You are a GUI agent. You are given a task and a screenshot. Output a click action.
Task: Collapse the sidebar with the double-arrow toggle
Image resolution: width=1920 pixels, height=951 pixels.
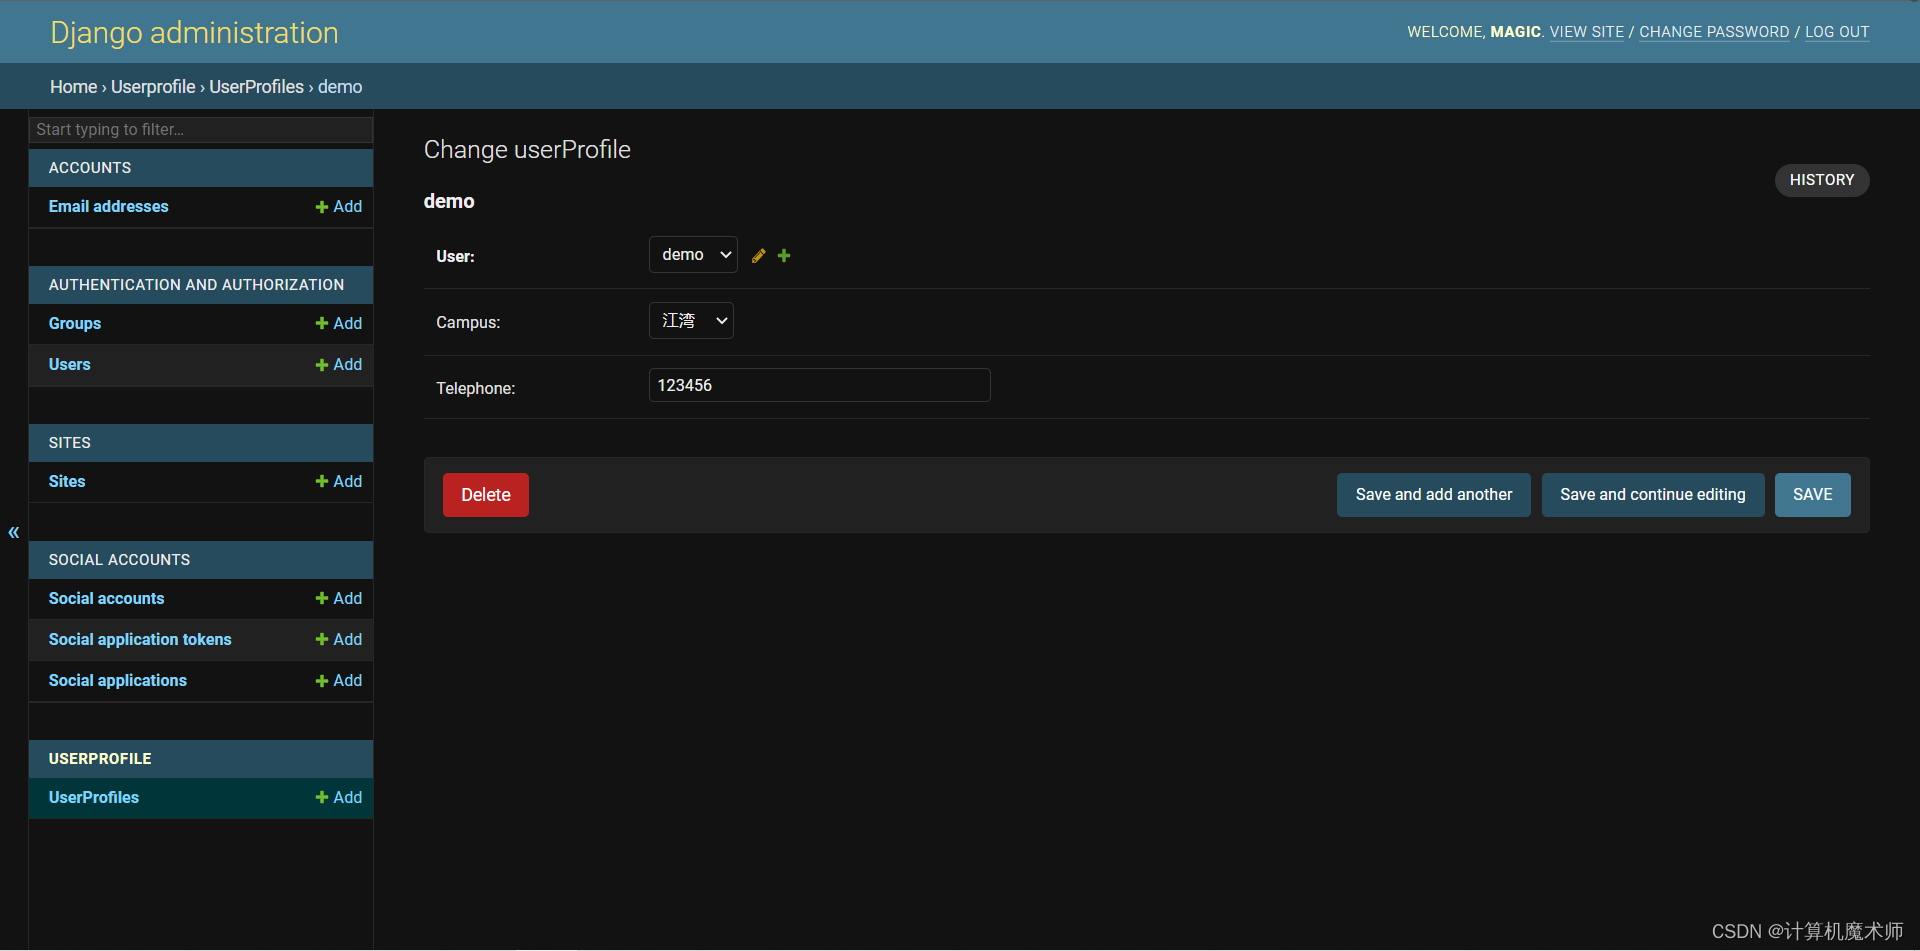pyautogui.click(x=14, y=532)
